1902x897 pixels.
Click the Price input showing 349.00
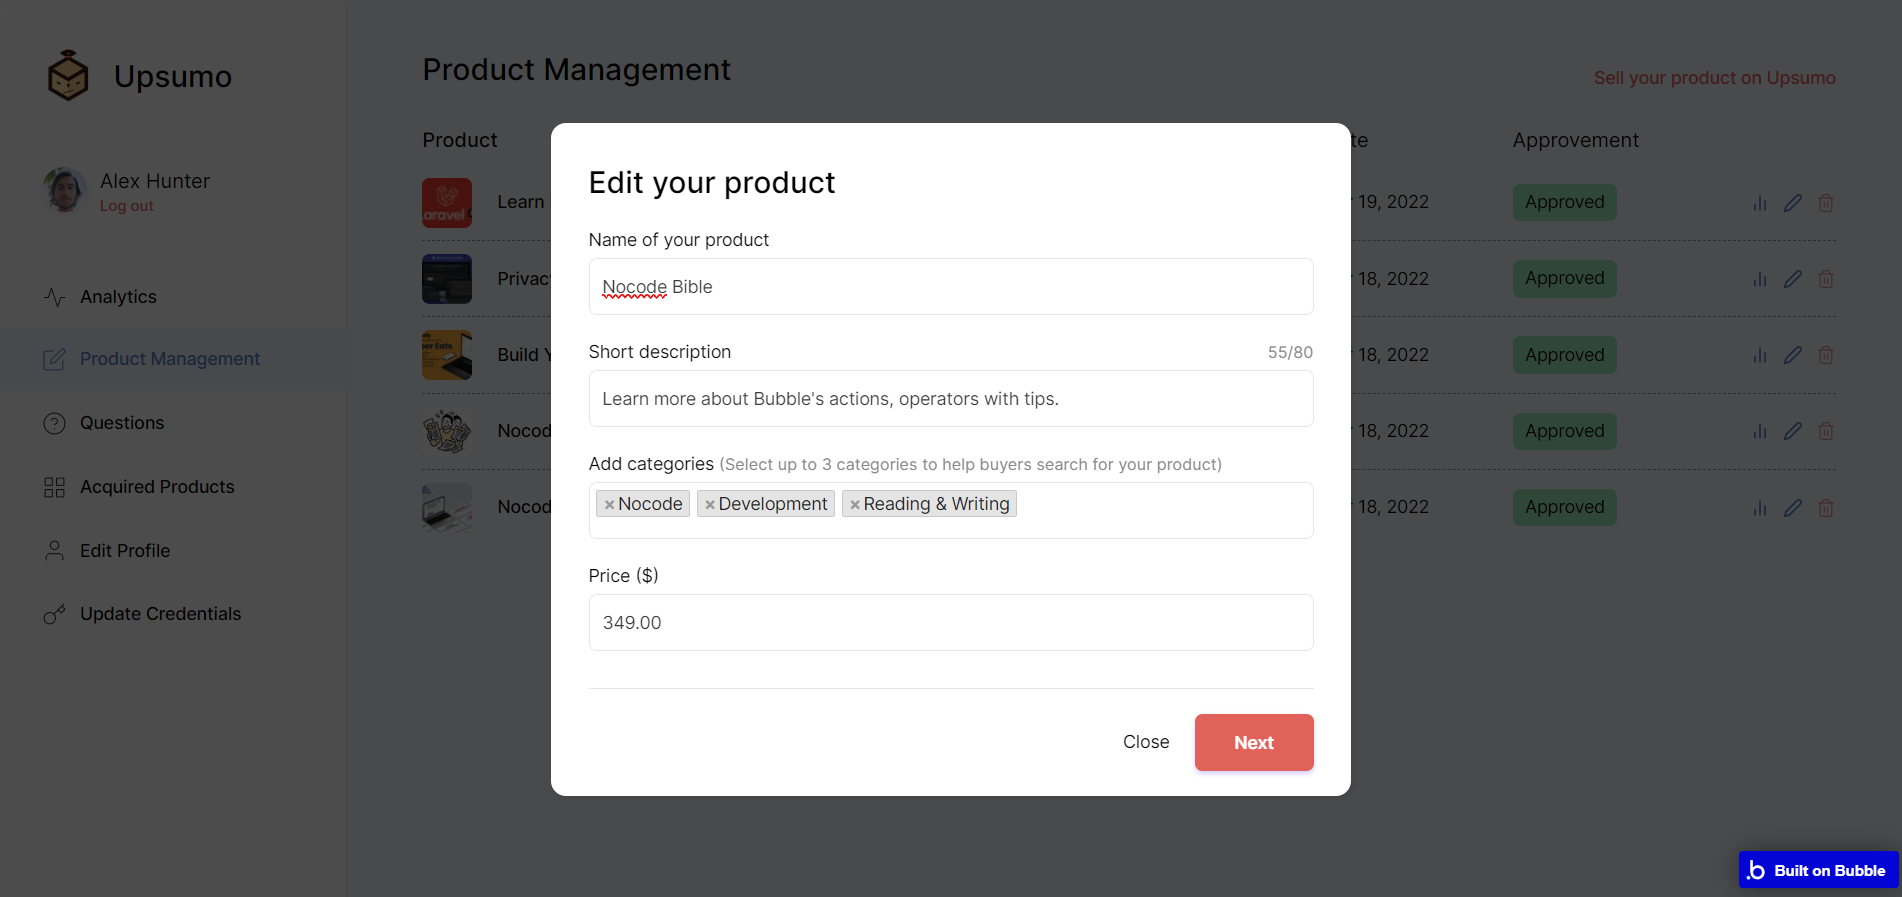[x=951, y=623]
